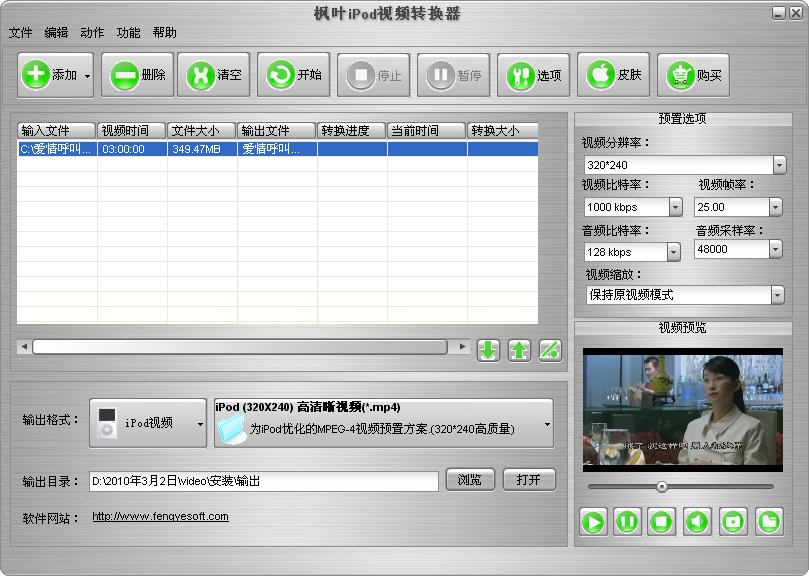Open 选项 options settings
809x576 pixels.
533,75
